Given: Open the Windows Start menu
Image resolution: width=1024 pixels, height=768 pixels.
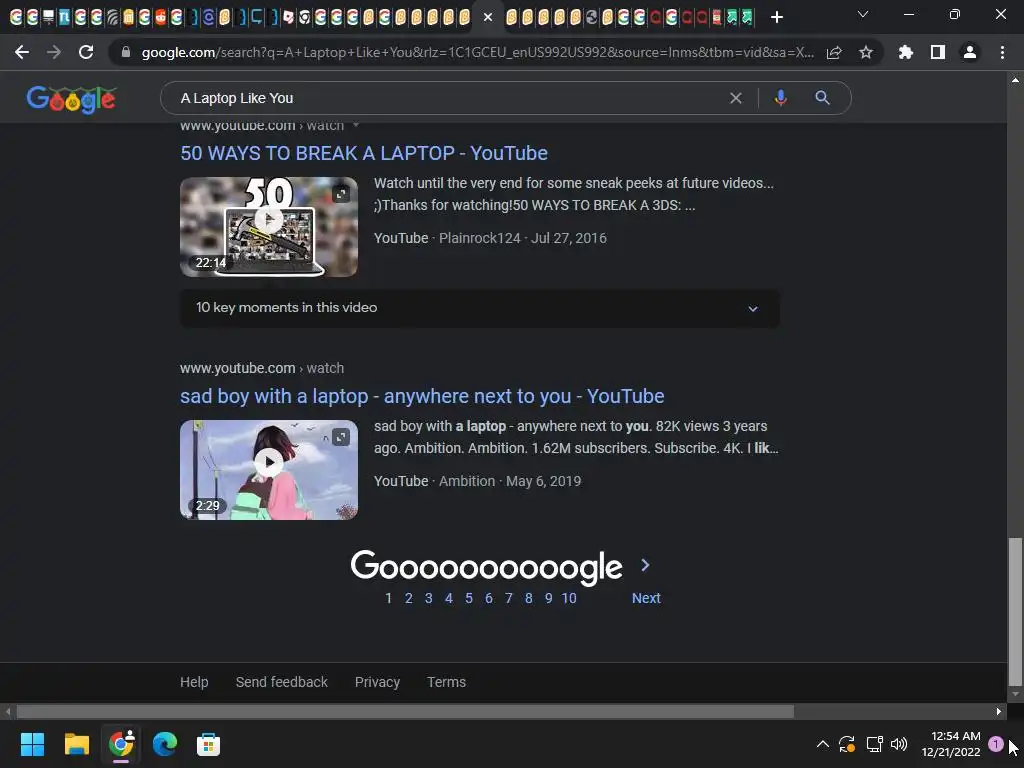Looking at the screenshot, I should click(32, 744).
